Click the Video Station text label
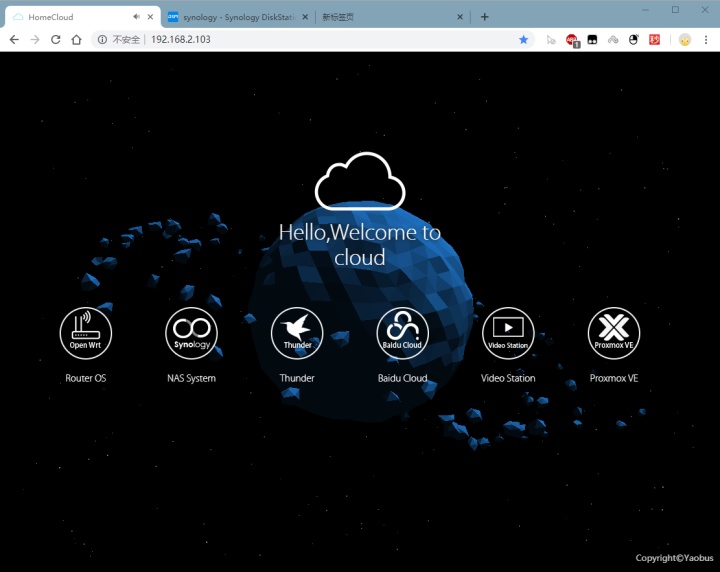720x572 pixels. click(x=508, y=378)
